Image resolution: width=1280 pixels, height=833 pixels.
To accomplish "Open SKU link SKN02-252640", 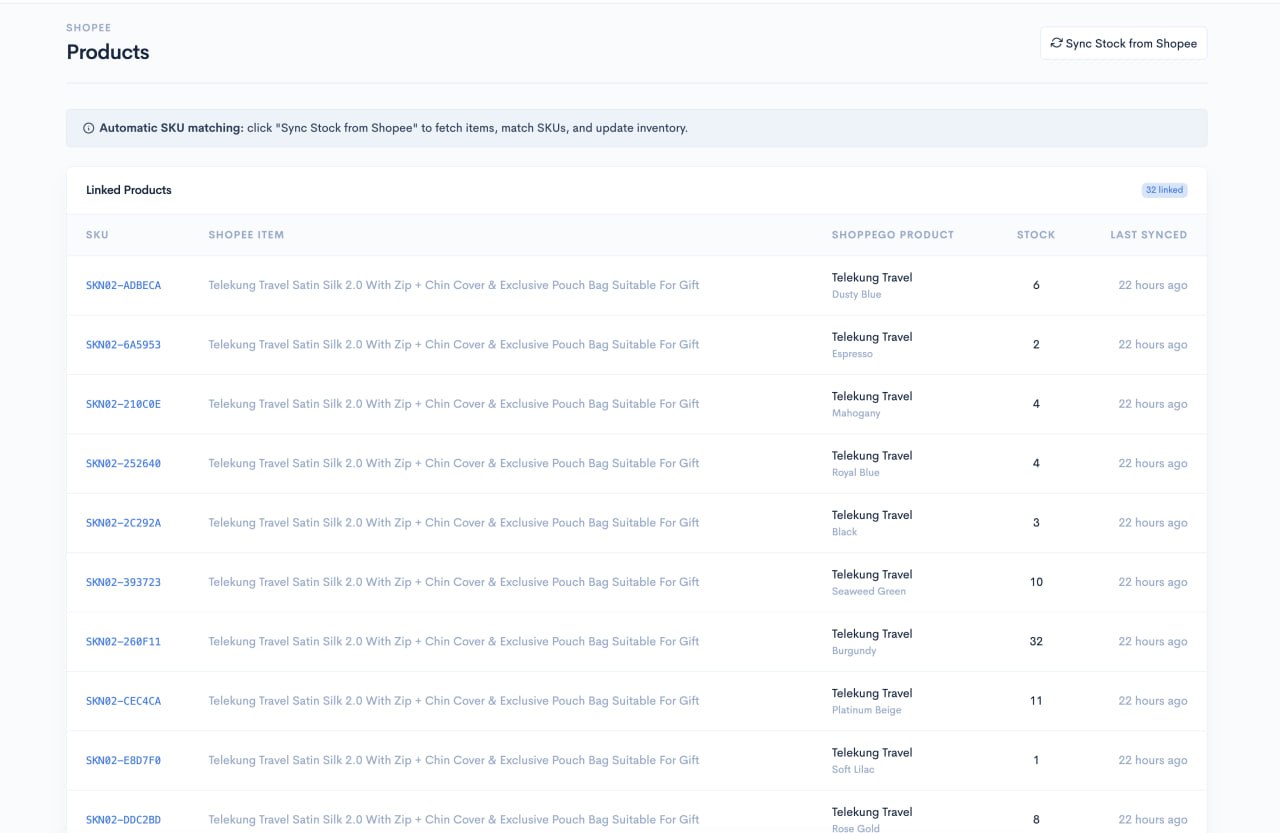I will coord(123,463).
